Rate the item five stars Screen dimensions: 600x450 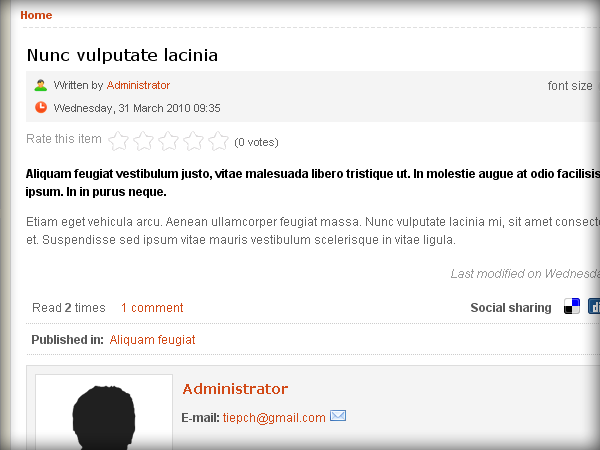pos(219,141)
